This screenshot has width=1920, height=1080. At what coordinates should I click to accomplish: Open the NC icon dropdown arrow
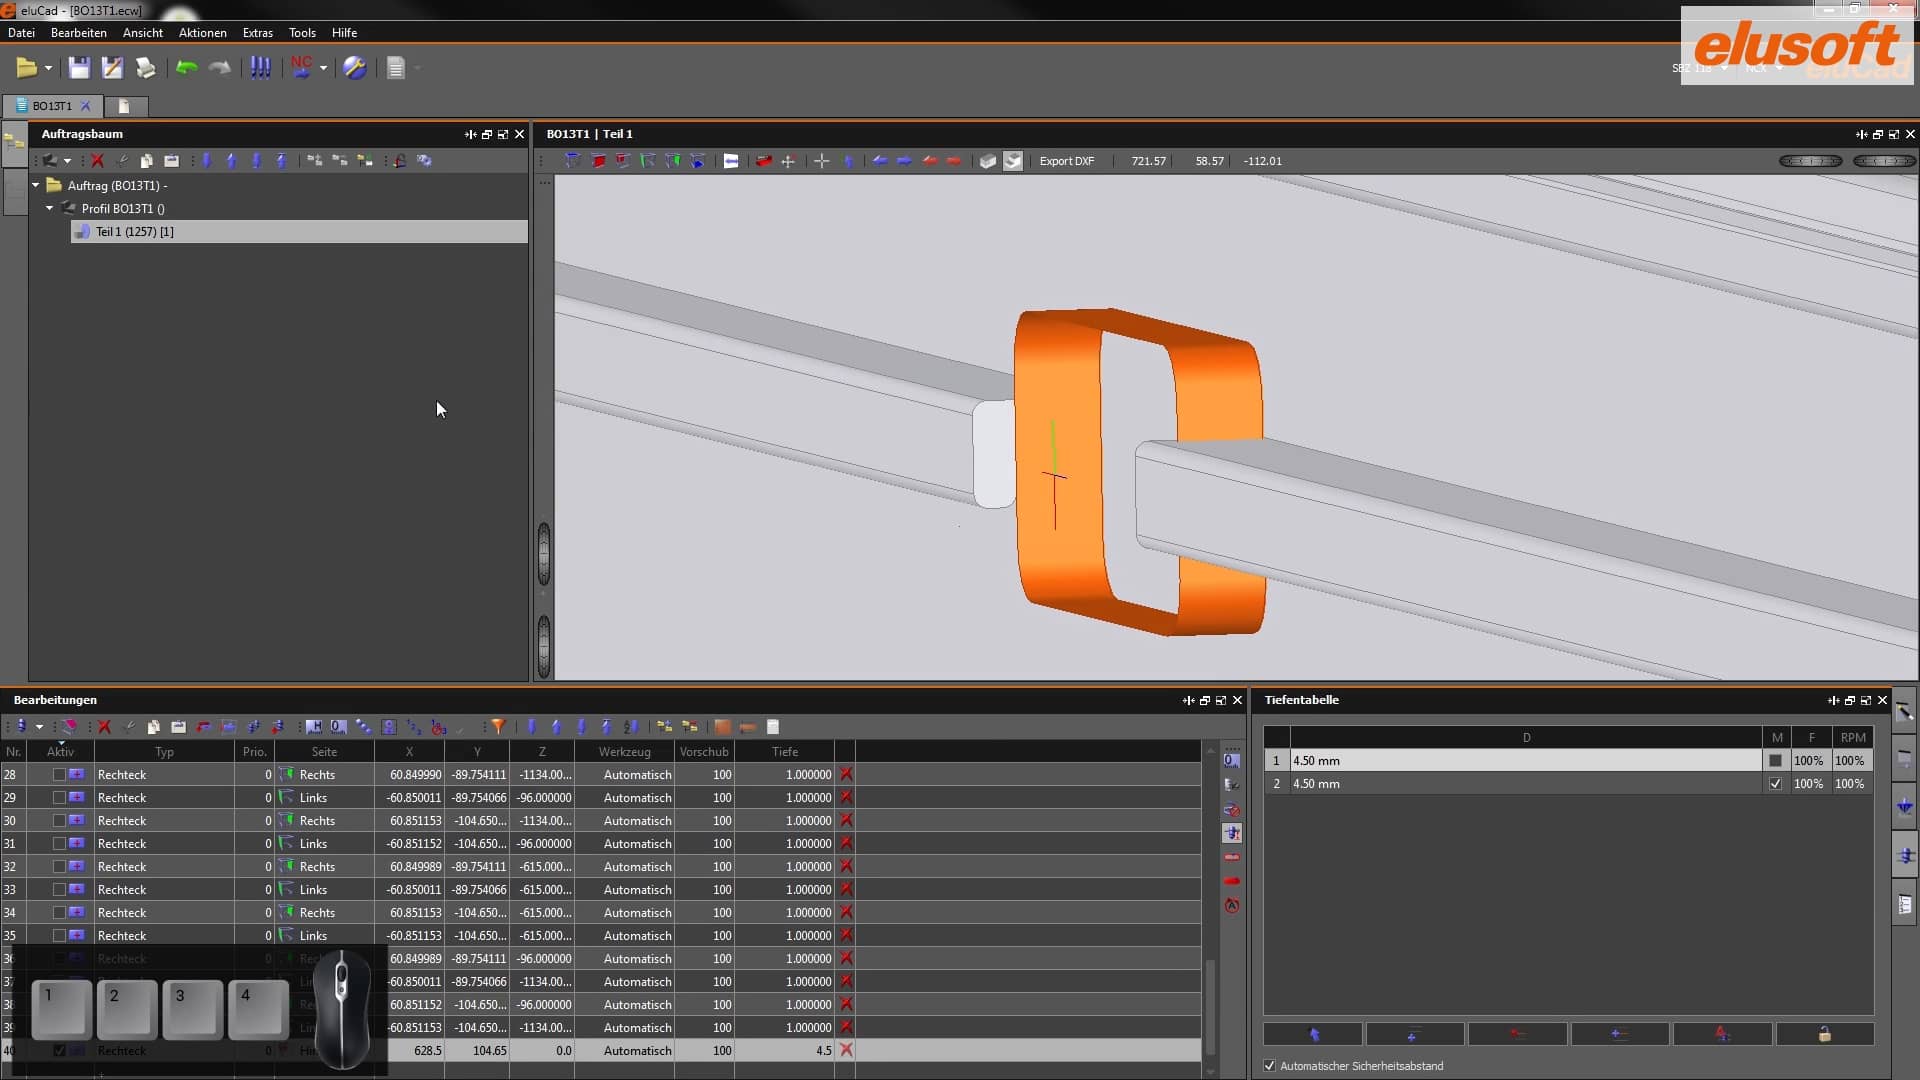[x=324, y=68]
